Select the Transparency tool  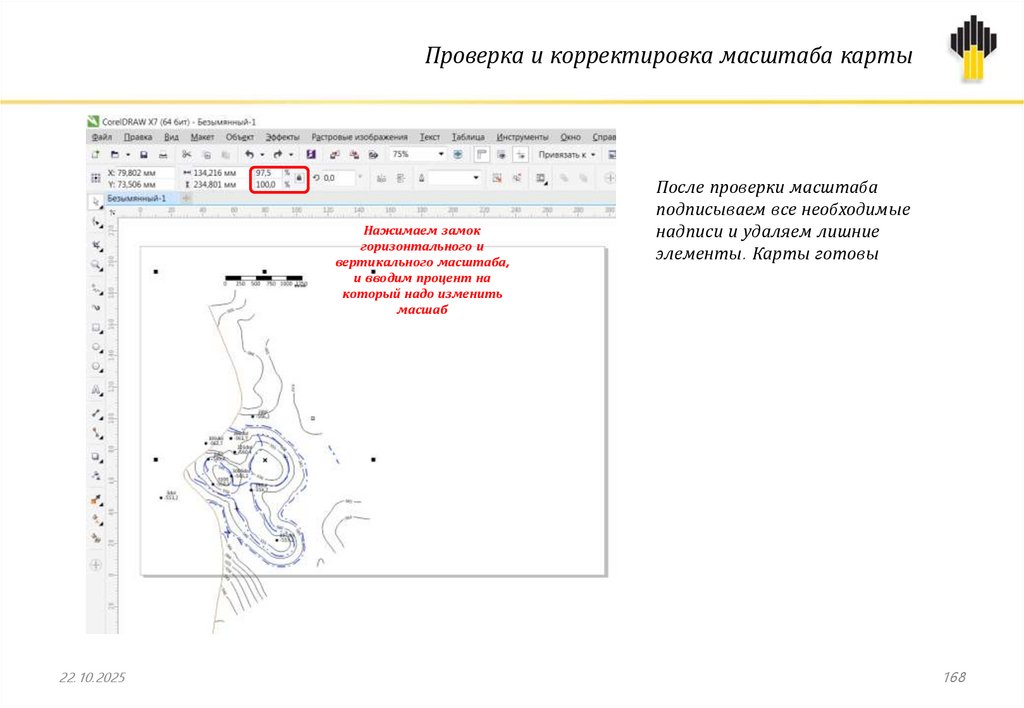(96, 475)
